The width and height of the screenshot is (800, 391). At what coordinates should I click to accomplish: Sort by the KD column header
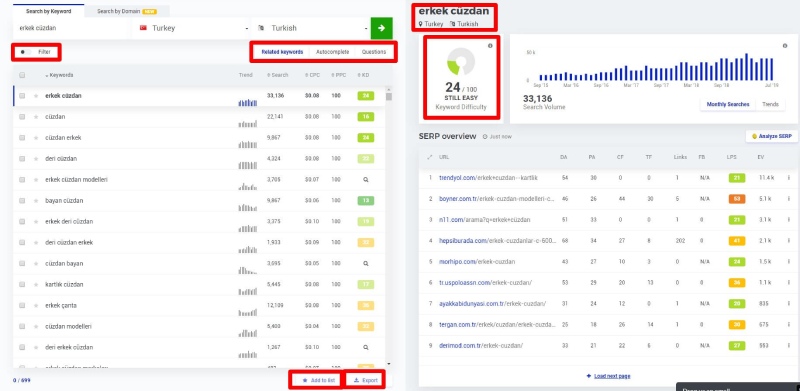tap(364, 75)
